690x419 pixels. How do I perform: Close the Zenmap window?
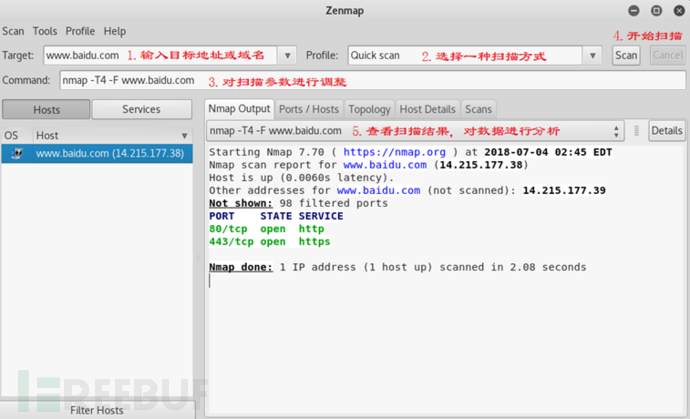pyautogui.click(x=679, y=11)
